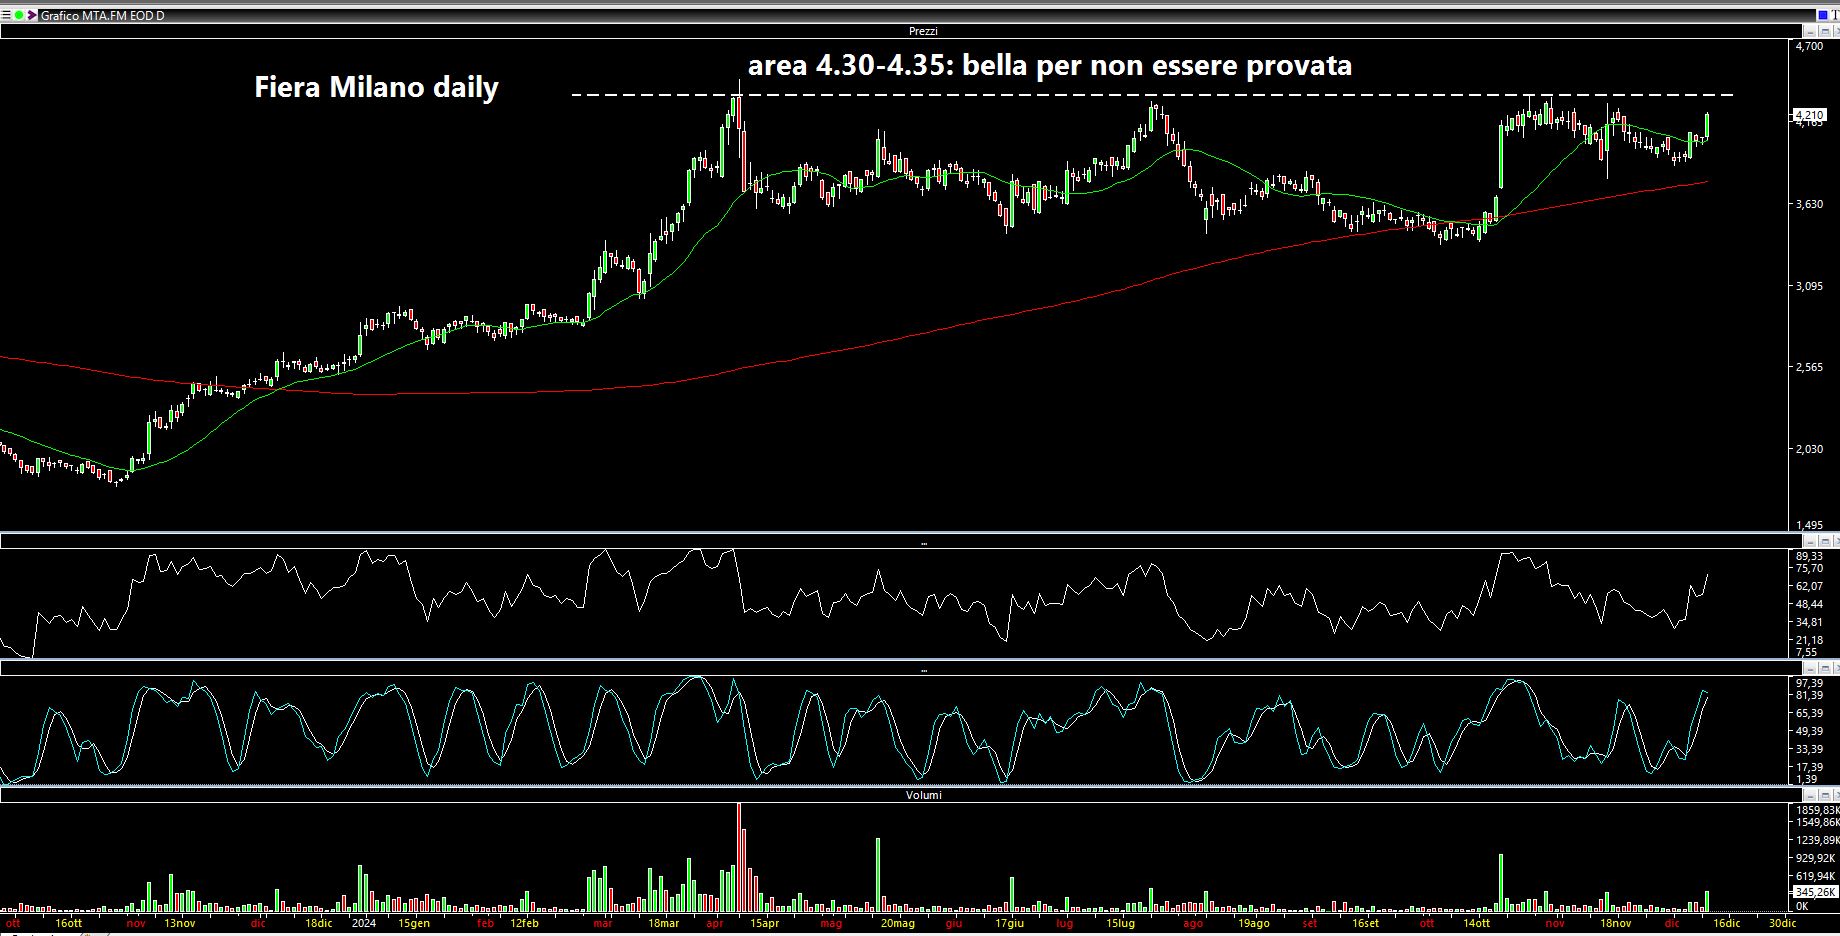Image resolution: width=1840 pixels, height=936 pixels.
Task: Maximize the stochastic oscillator panel
Action: 1825,668
